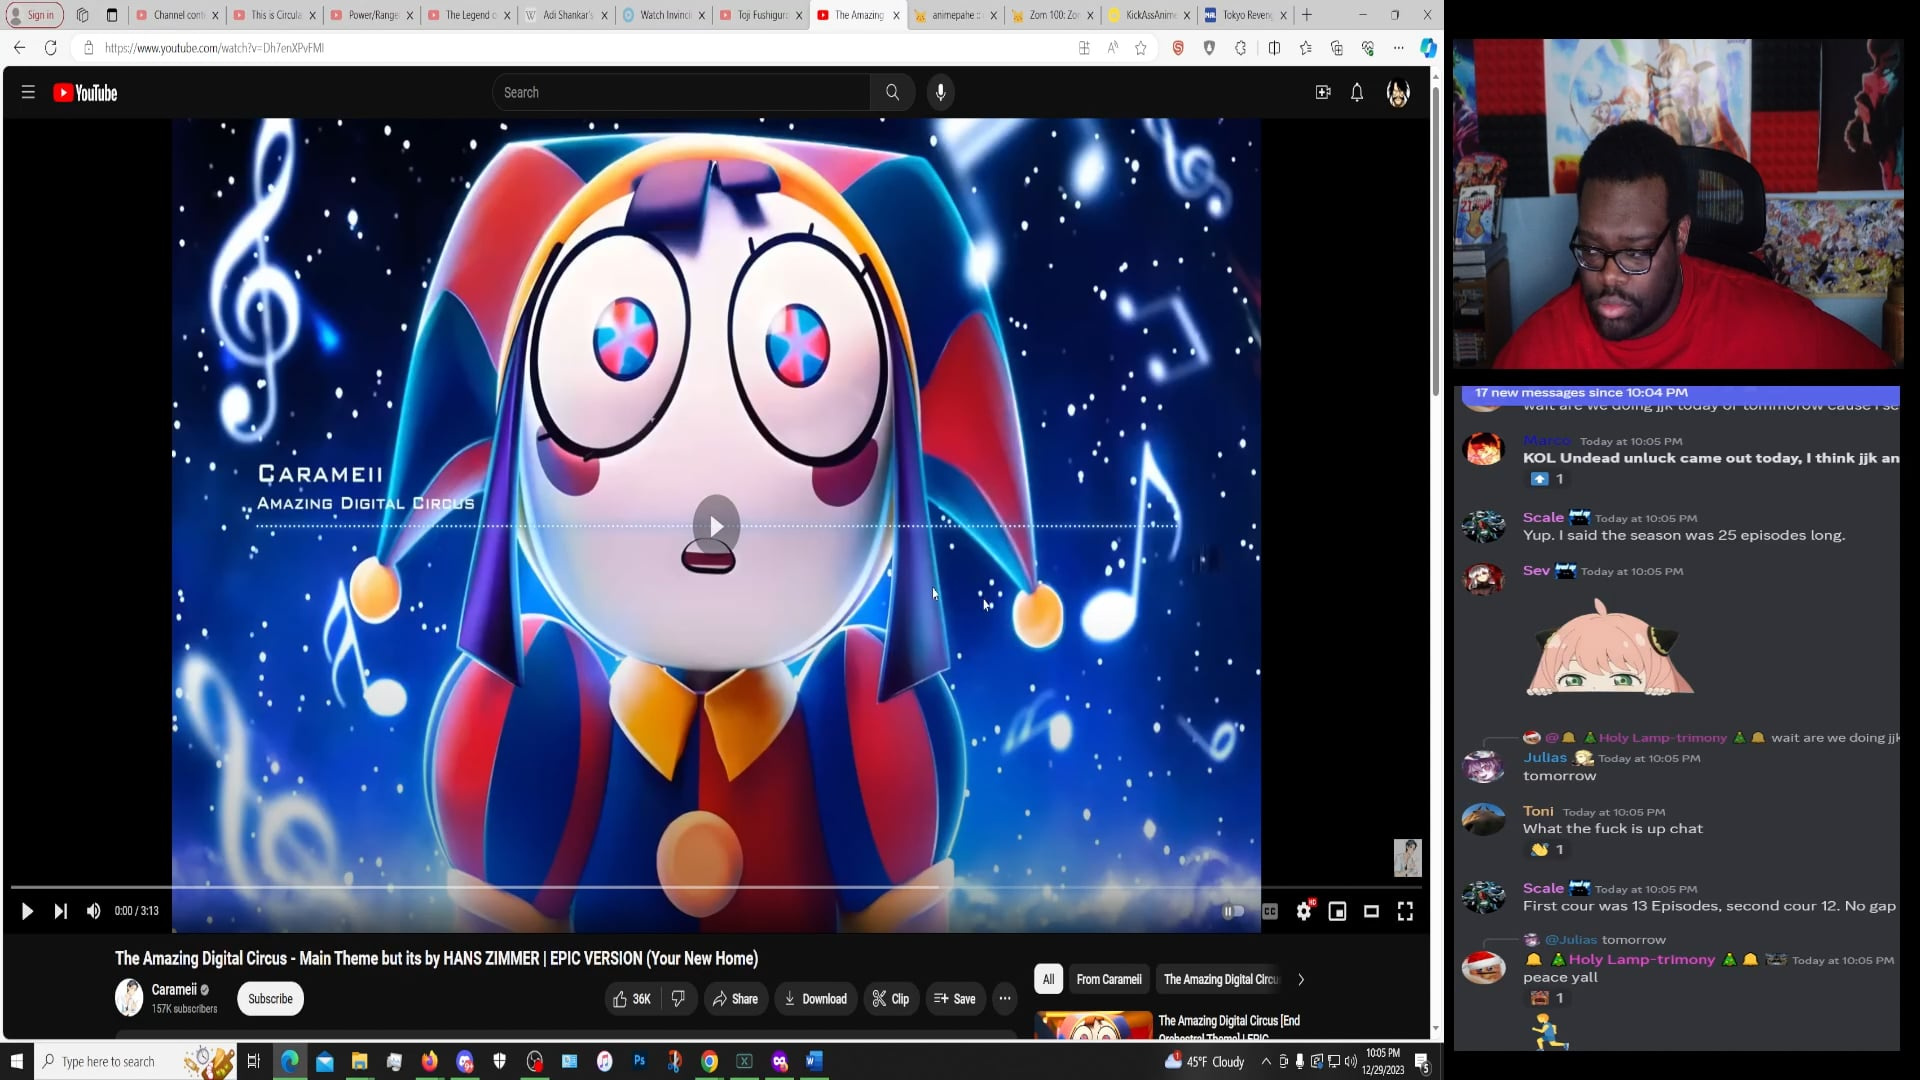Open split screen in the browser
This screenshot has height=1080, width=1920.
pos(1274,48)
